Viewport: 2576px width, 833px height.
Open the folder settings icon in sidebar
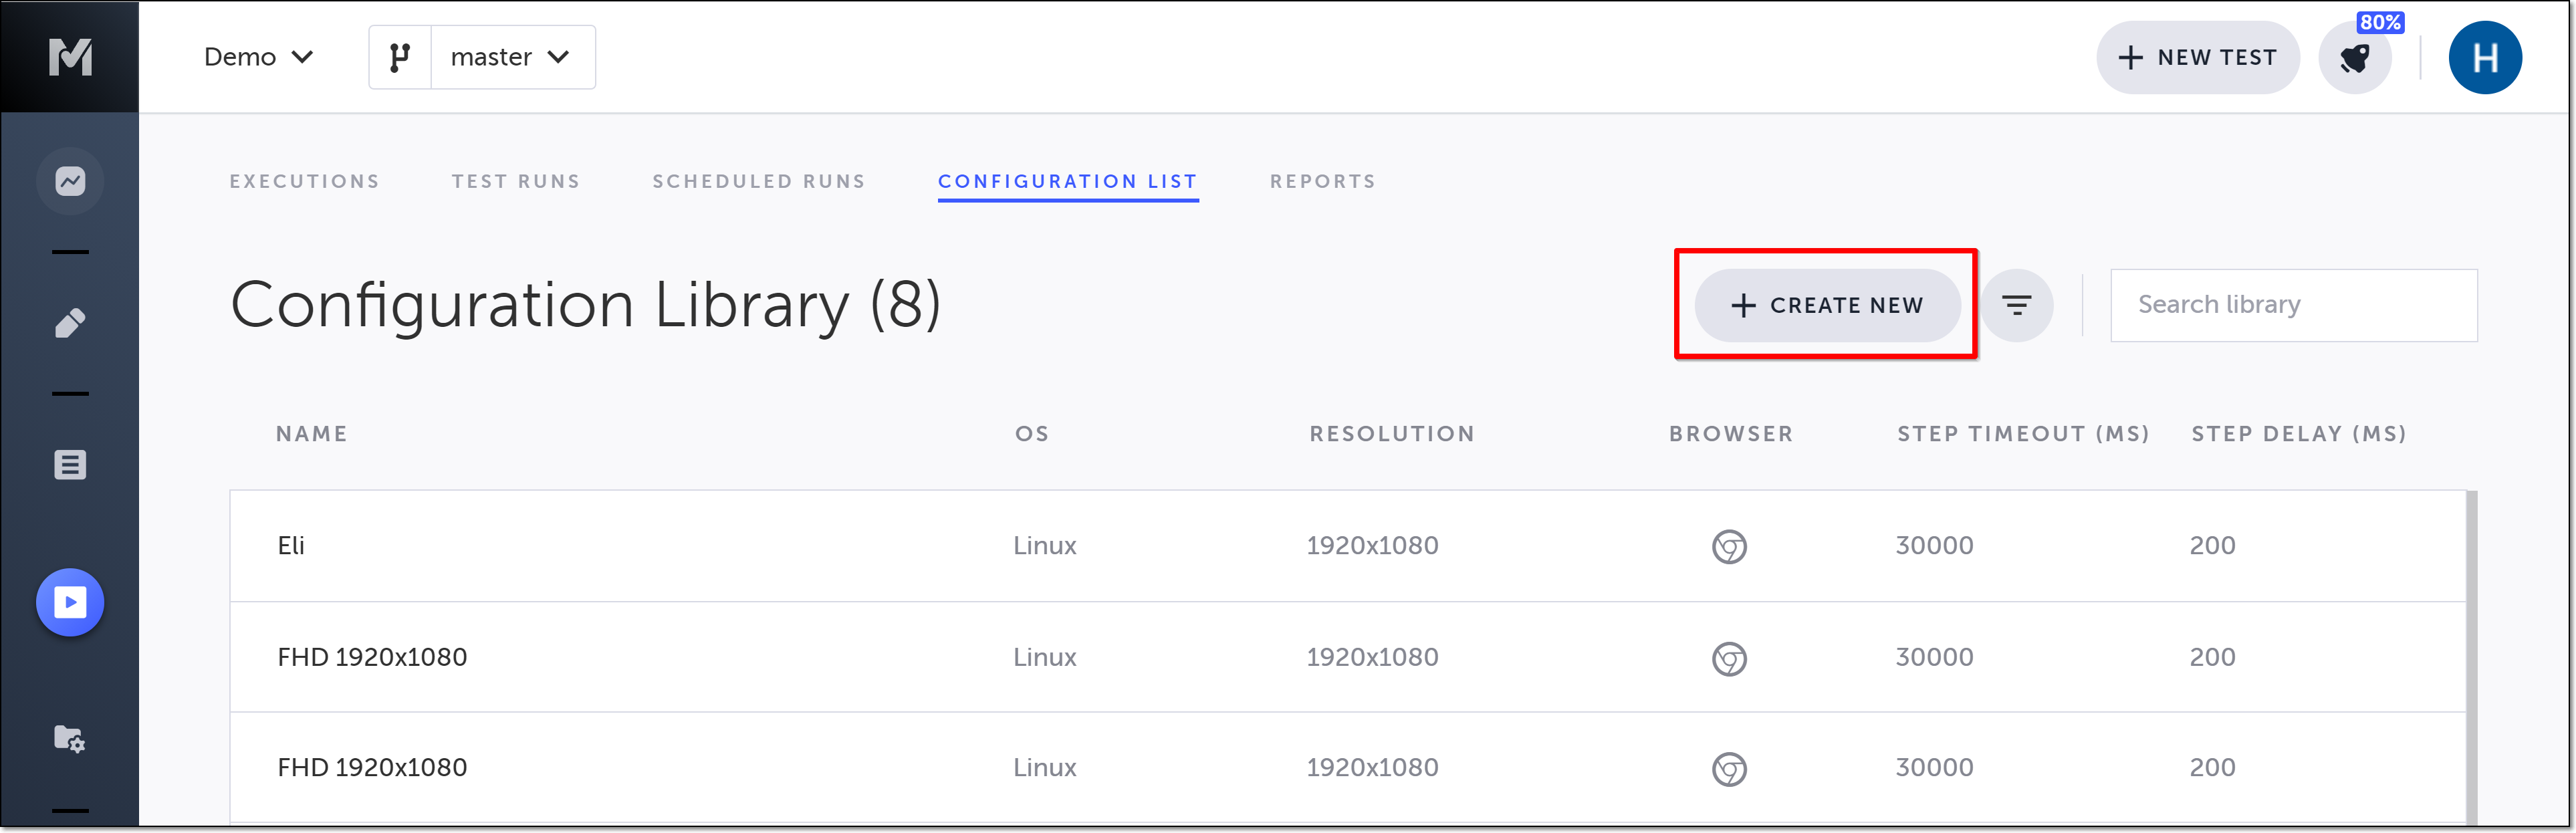tap(70, 739)
